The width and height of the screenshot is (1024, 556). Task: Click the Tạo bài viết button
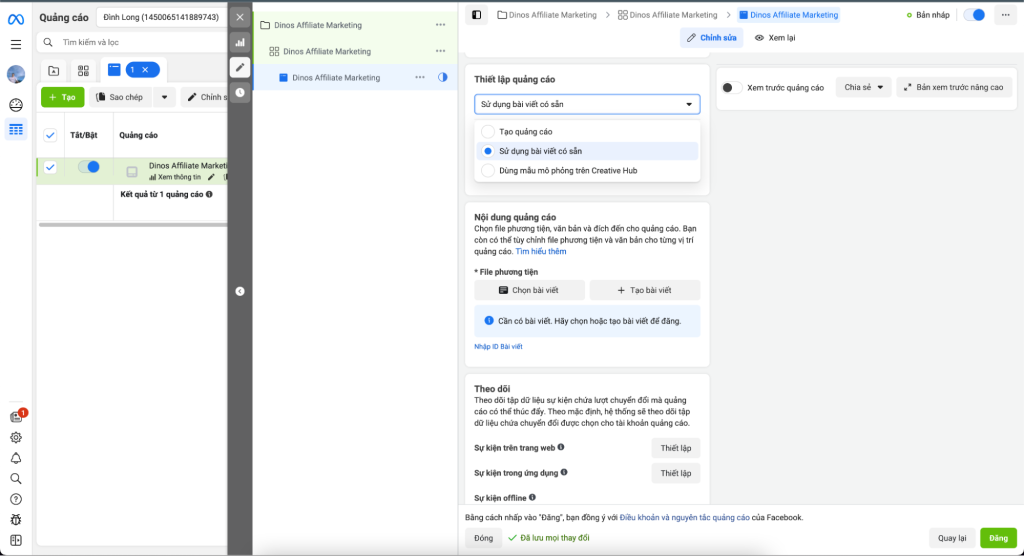click(x=645, y=290)
